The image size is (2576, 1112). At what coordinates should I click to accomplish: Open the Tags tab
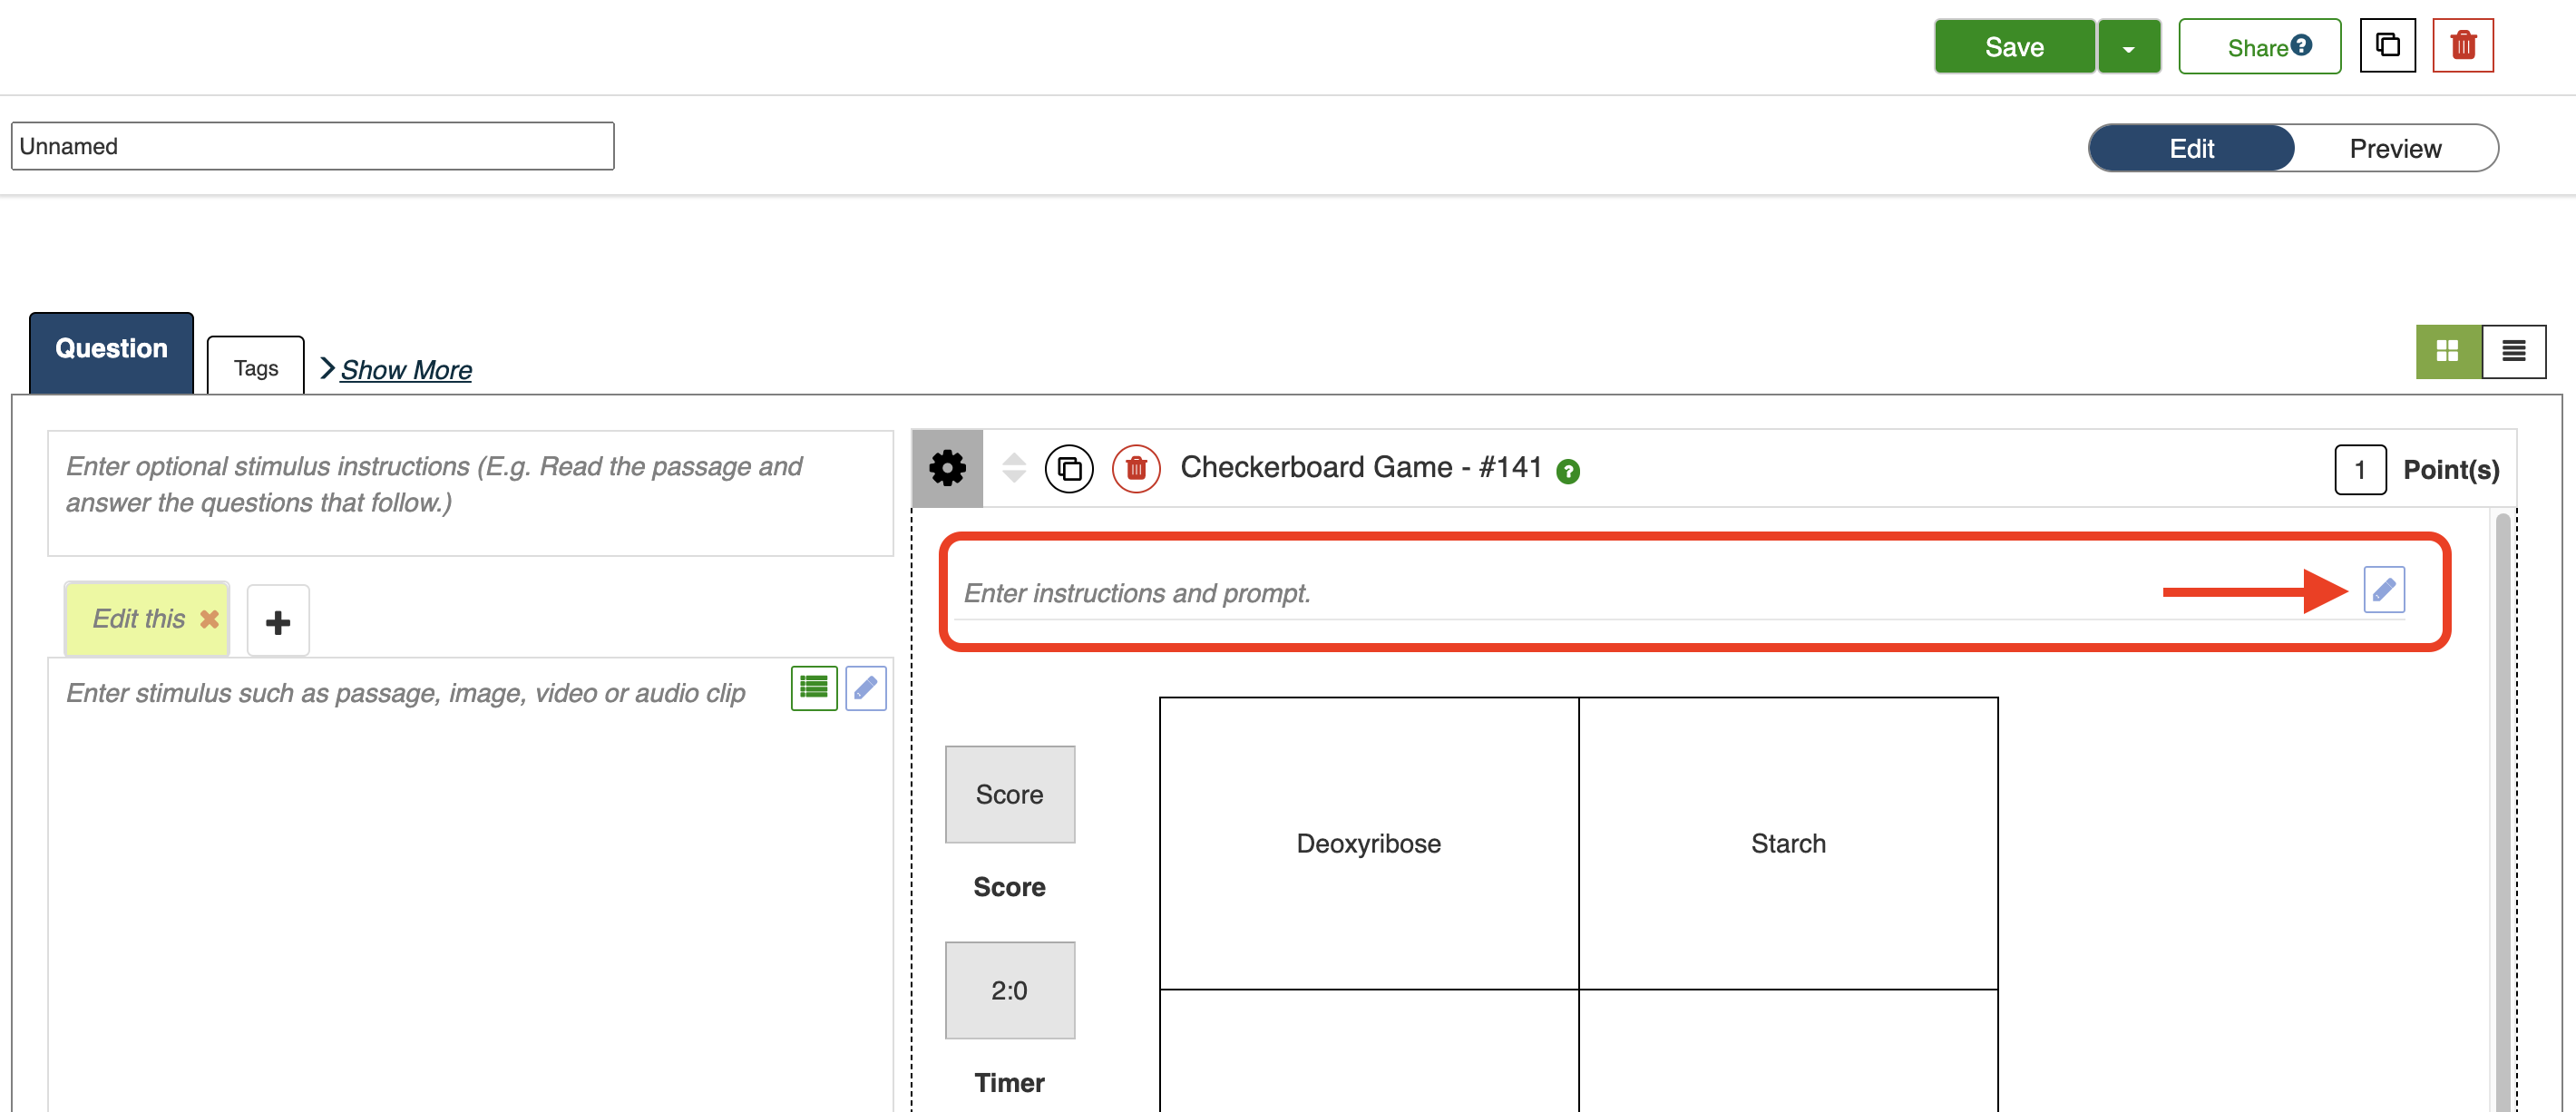256,368
